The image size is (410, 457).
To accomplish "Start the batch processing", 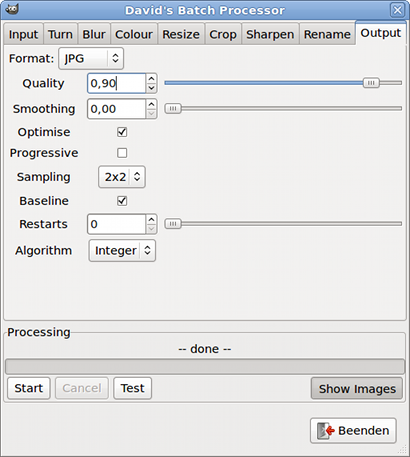I will pos(29,388).
